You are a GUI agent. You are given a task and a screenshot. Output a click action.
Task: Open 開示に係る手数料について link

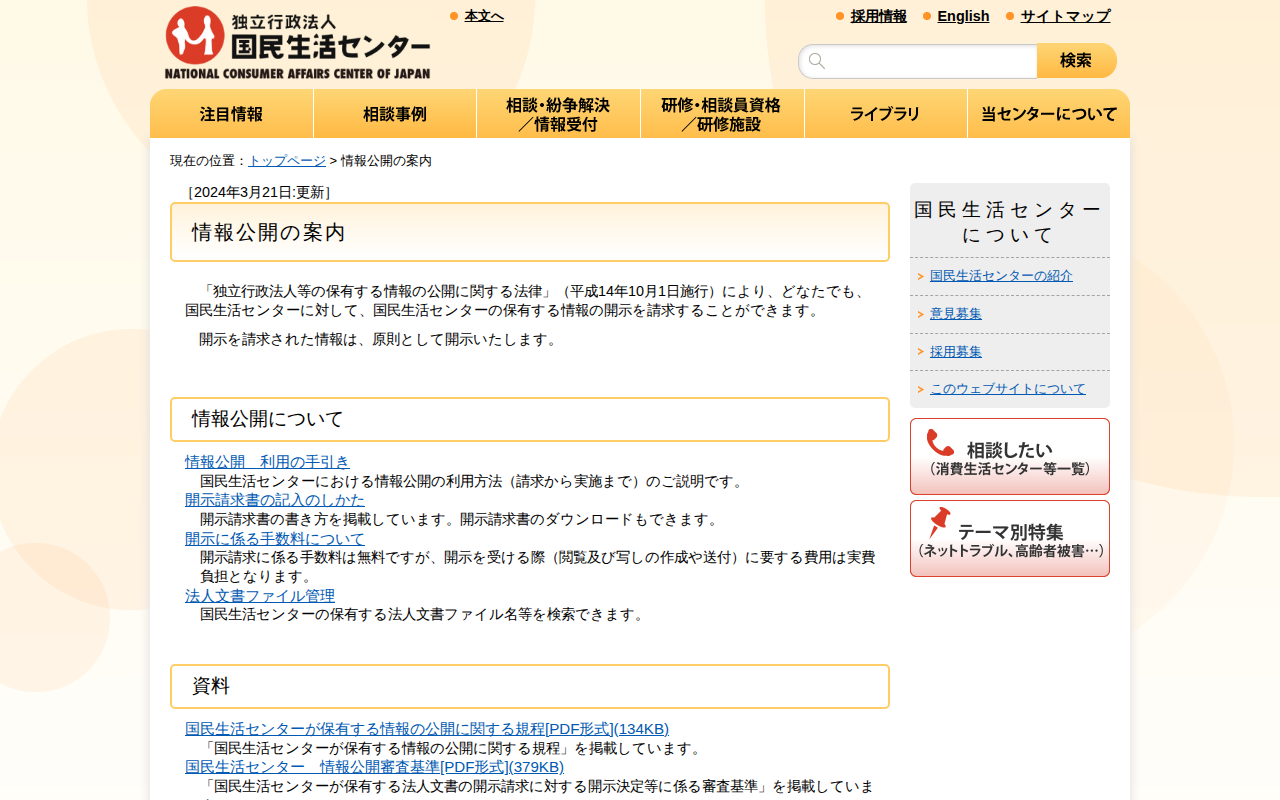(x=275, y=539)
